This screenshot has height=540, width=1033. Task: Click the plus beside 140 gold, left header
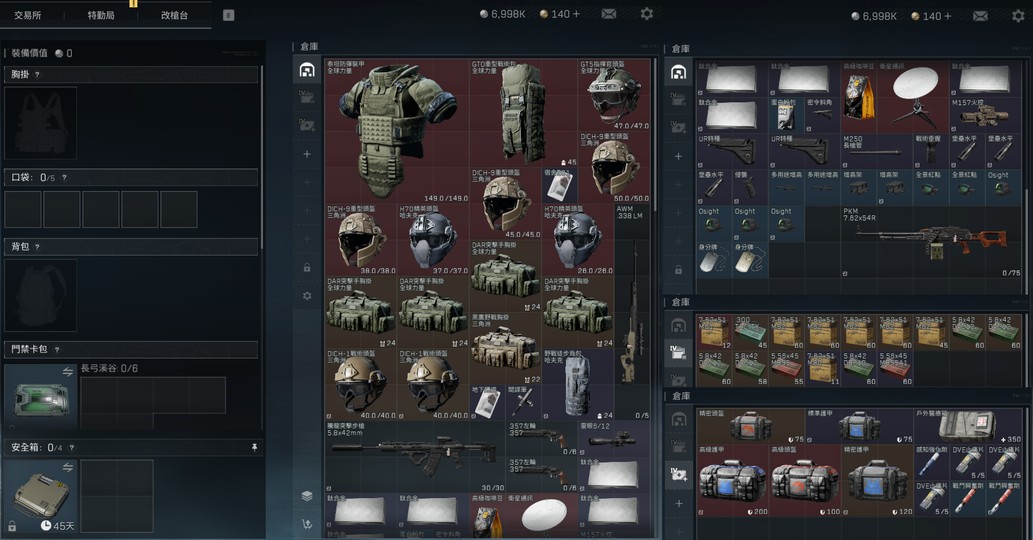(x=576, y=14)
